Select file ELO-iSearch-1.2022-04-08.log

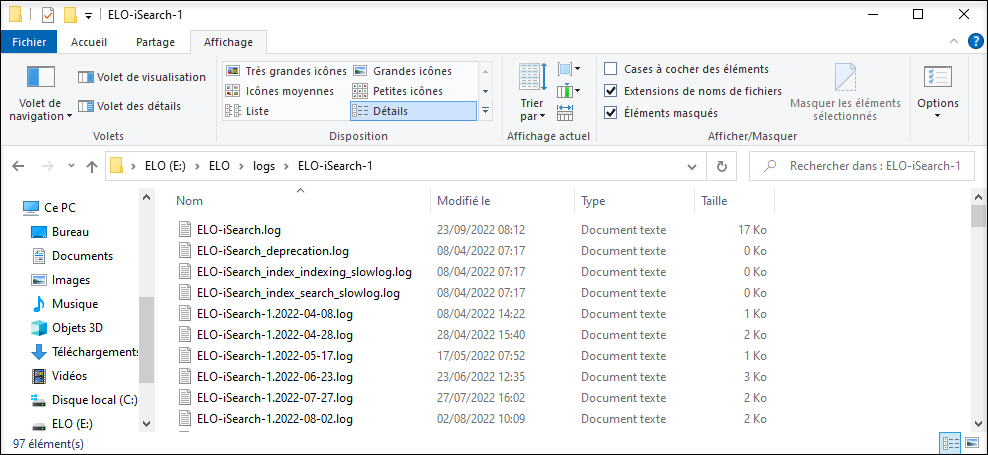coord(275,314)
